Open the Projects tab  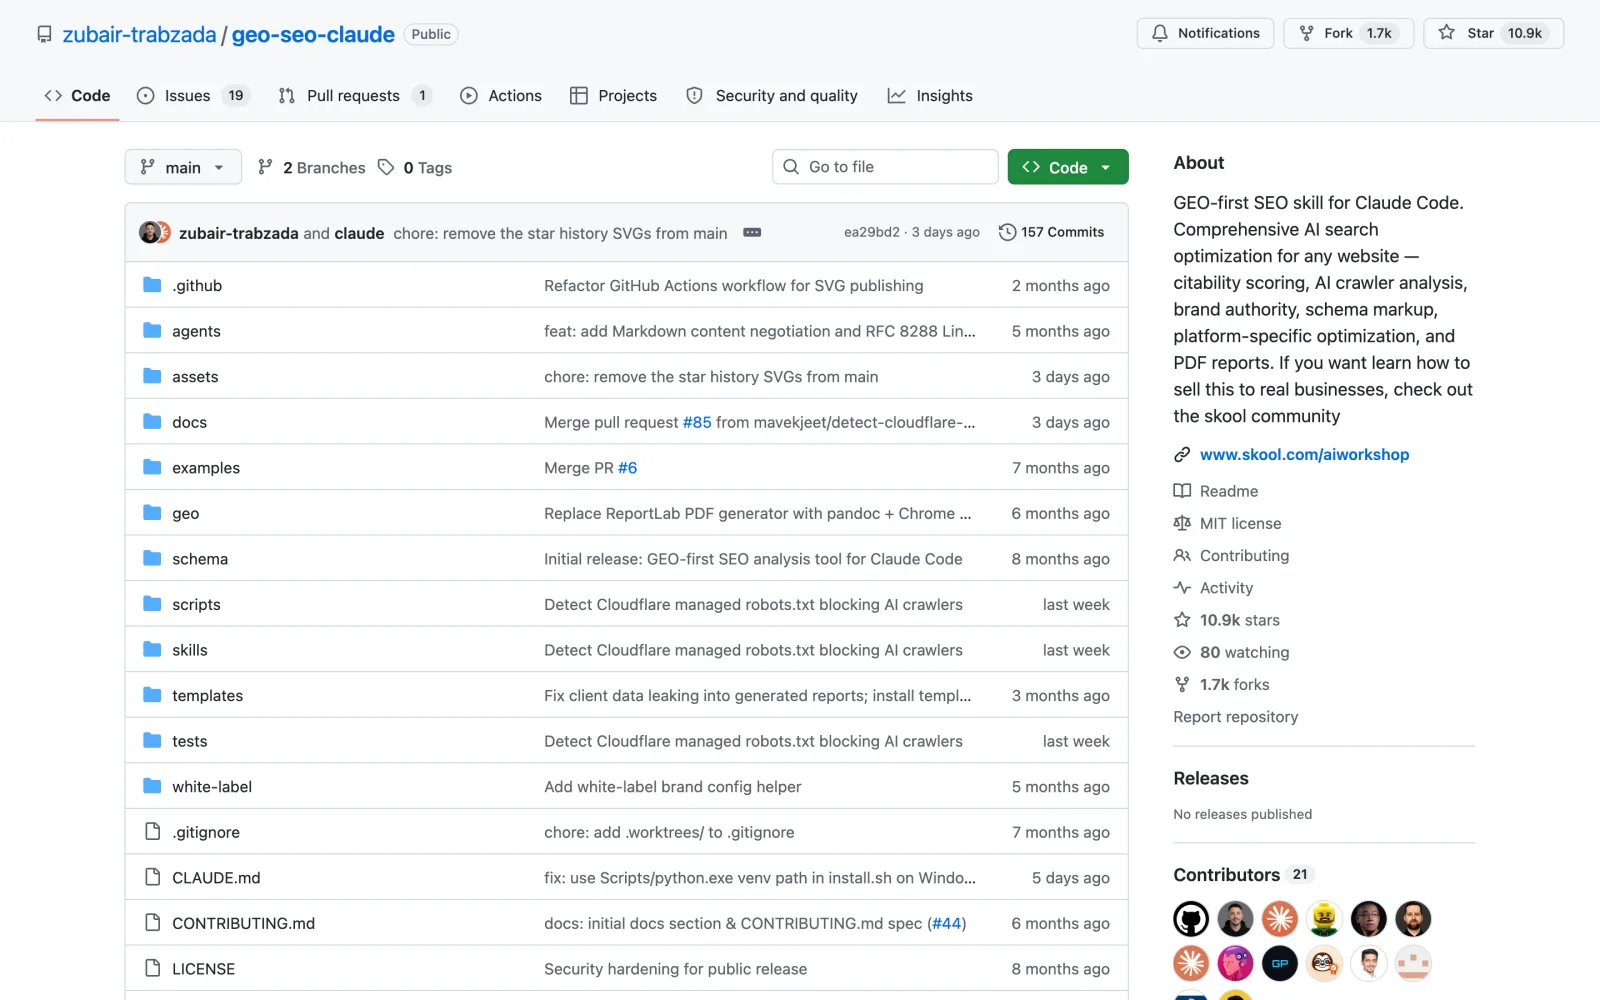pos(613,95)
